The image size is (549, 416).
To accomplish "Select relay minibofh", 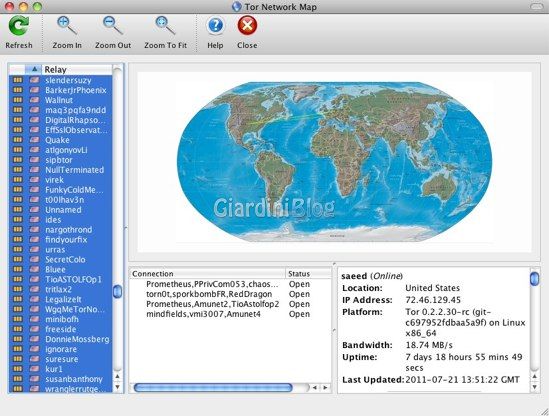I will (62, 319).
